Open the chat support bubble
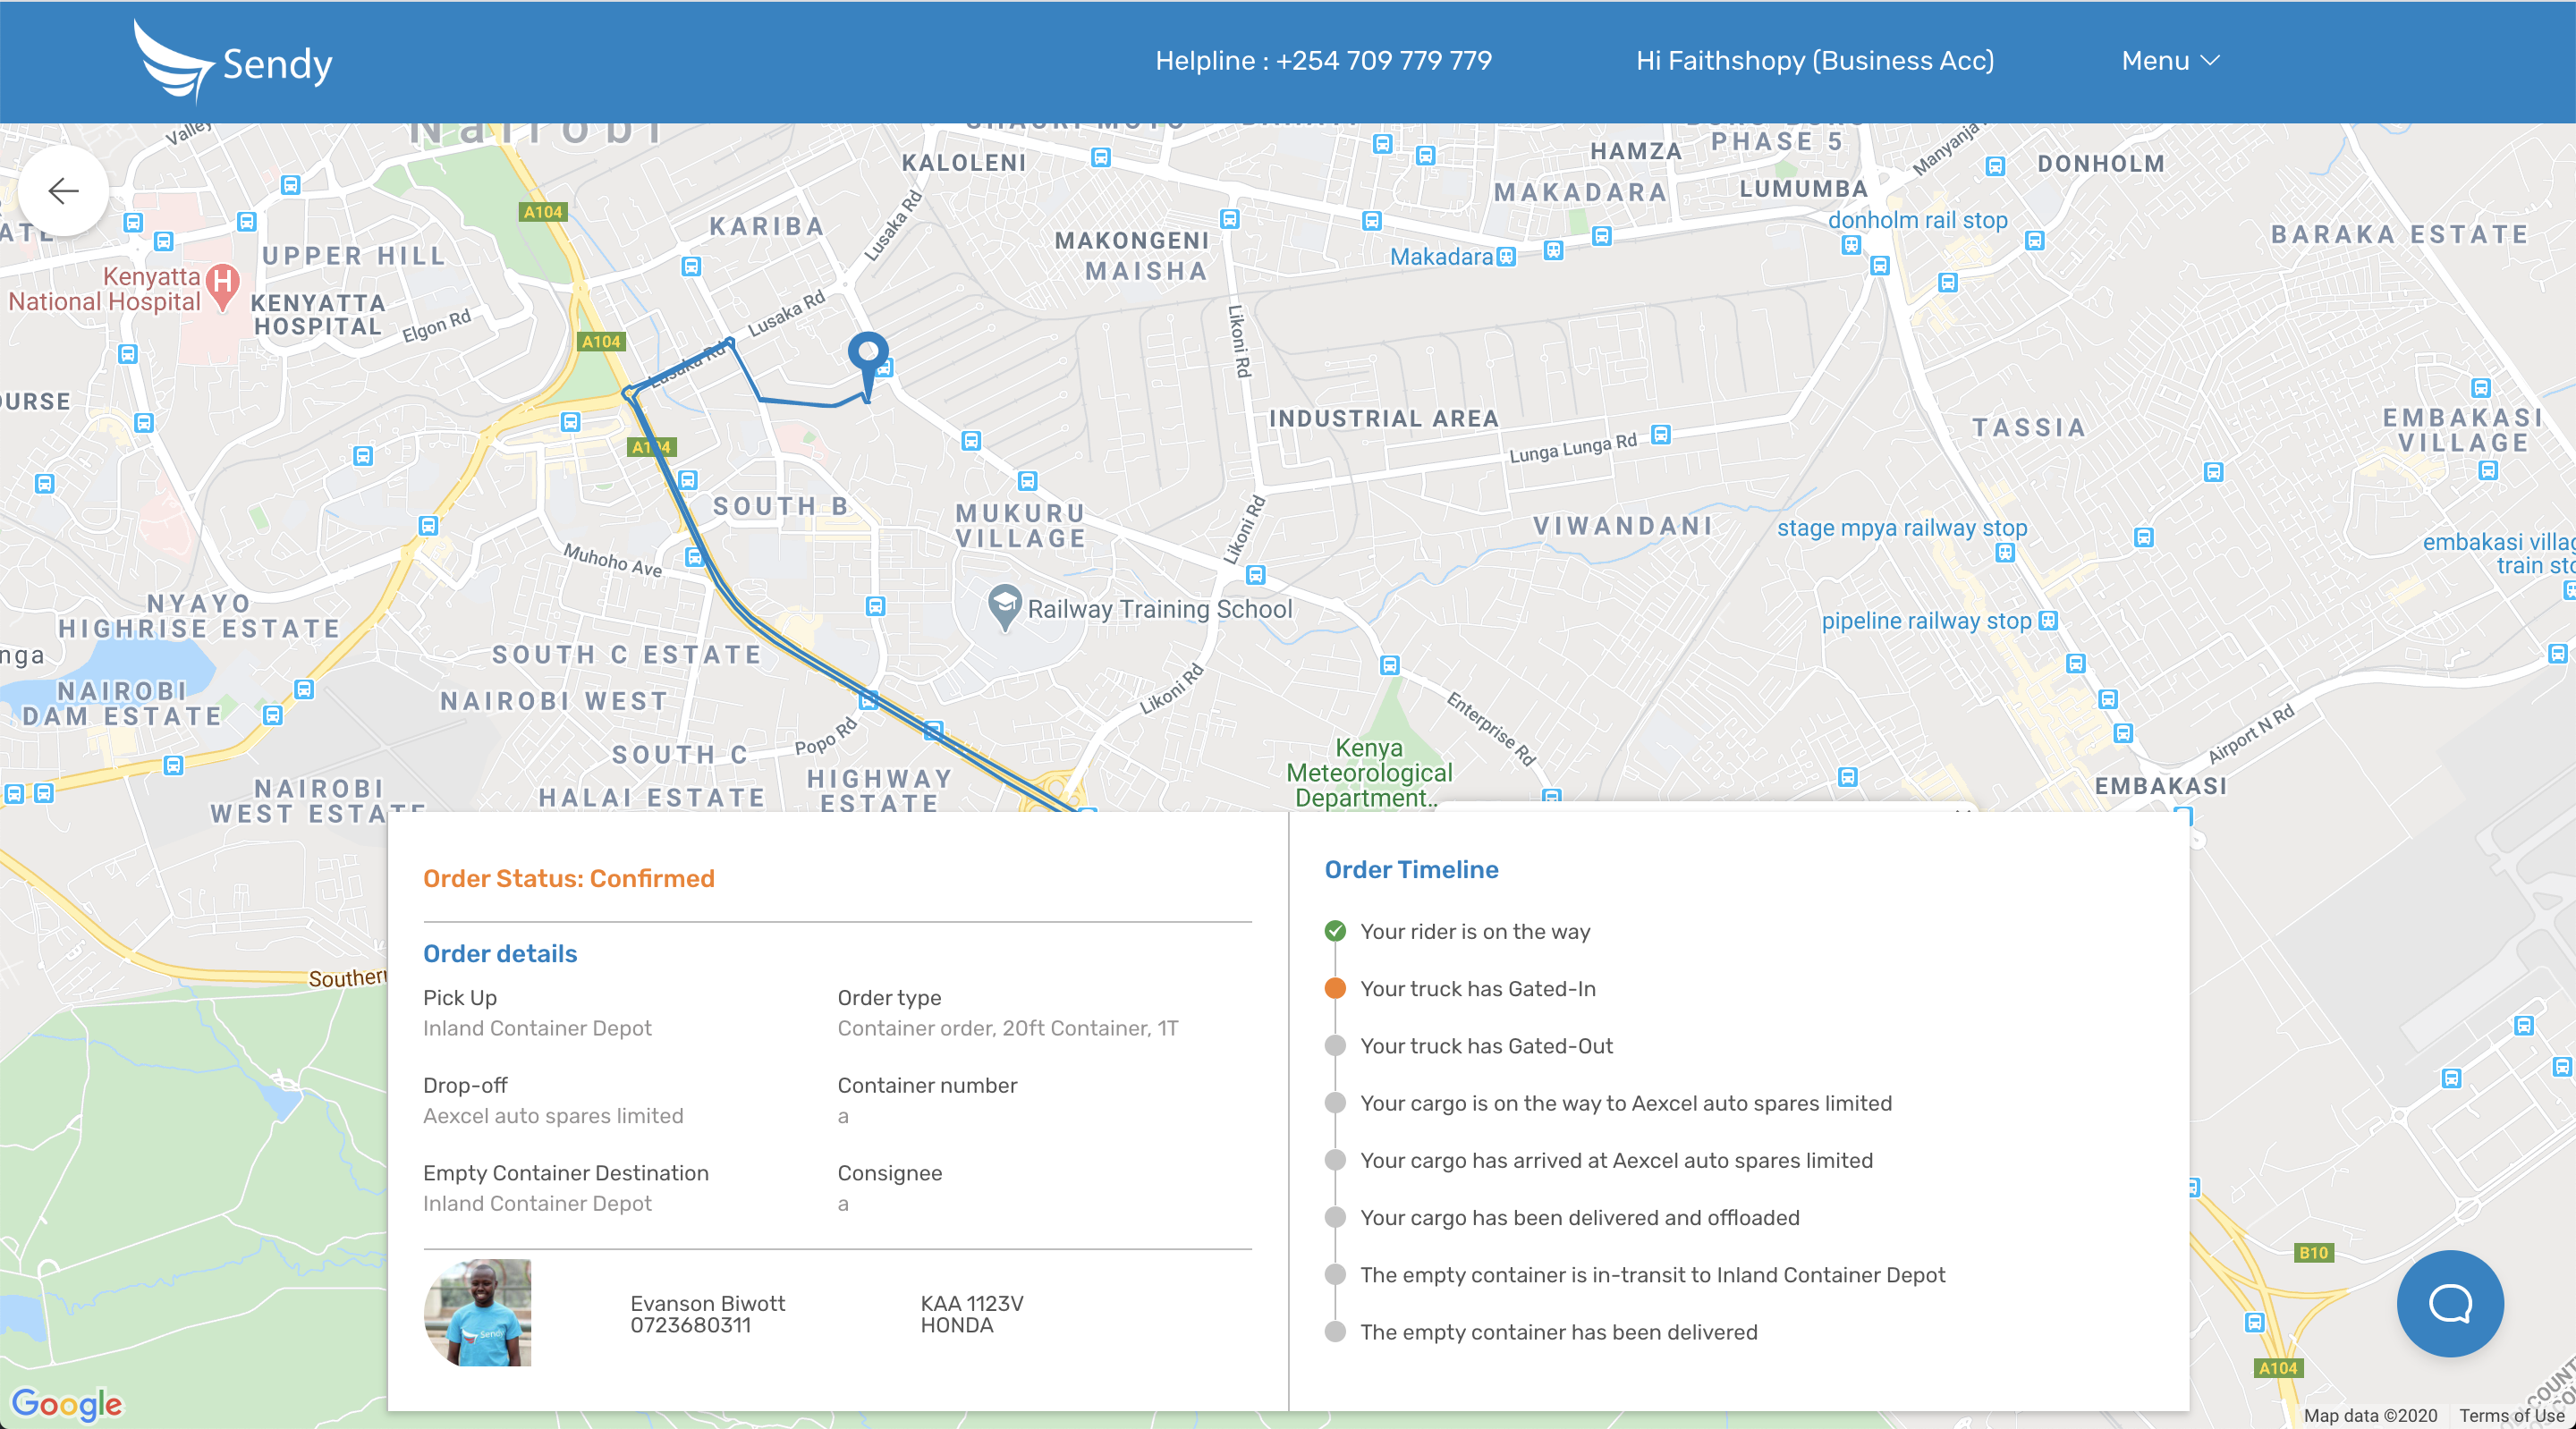This screenshot has height=1429, width=2576. pos(2449,1303)
